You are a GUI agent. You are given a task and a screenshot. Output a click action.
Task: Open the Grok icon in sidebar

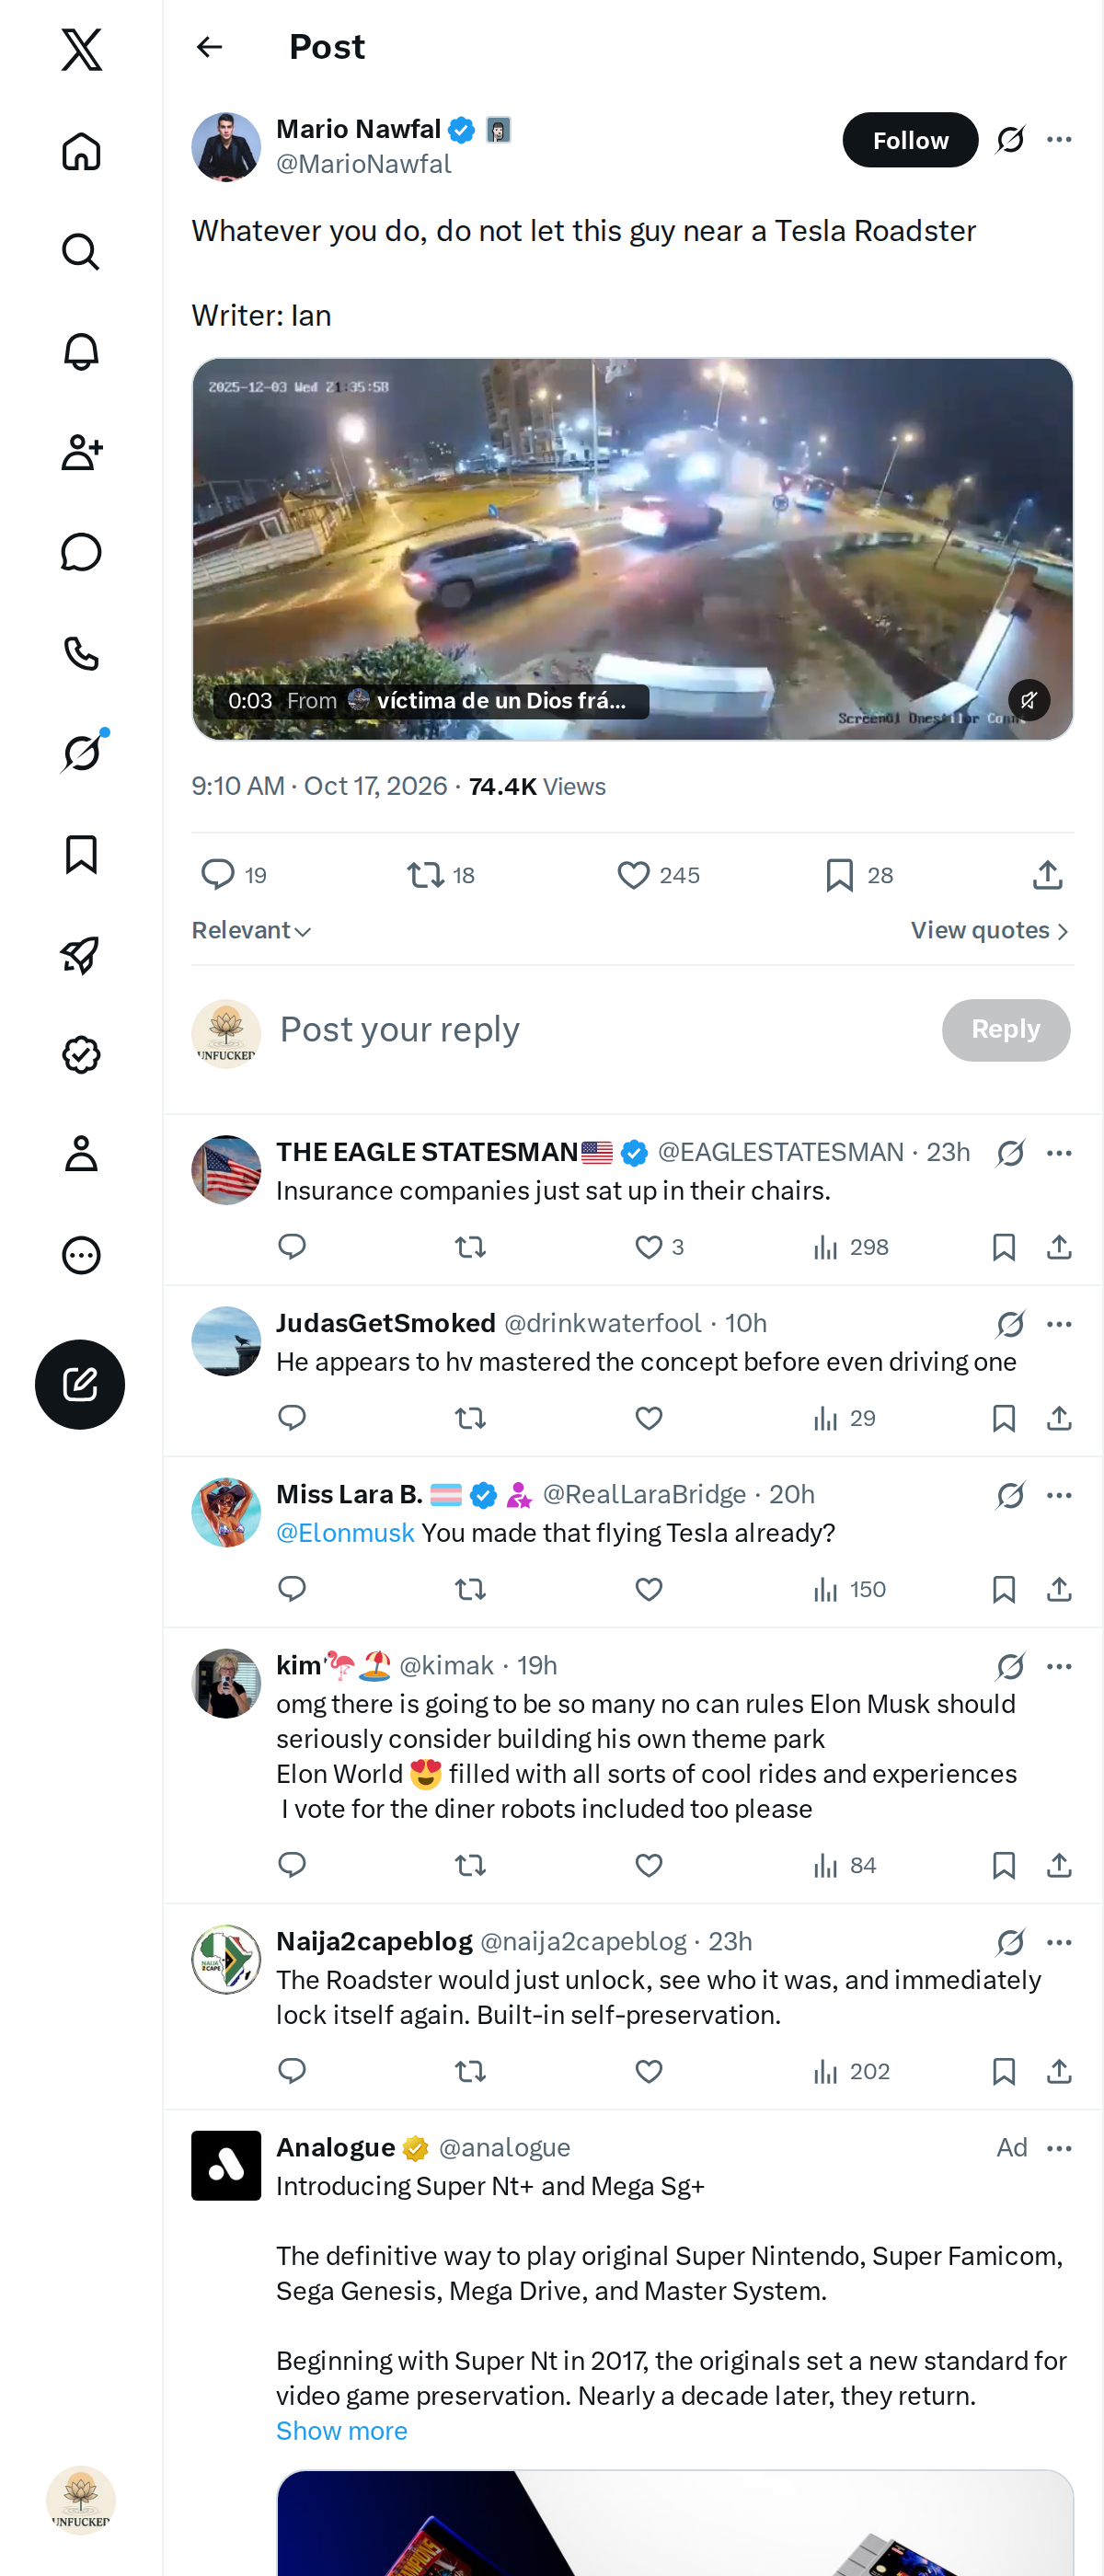click(81, 753)
